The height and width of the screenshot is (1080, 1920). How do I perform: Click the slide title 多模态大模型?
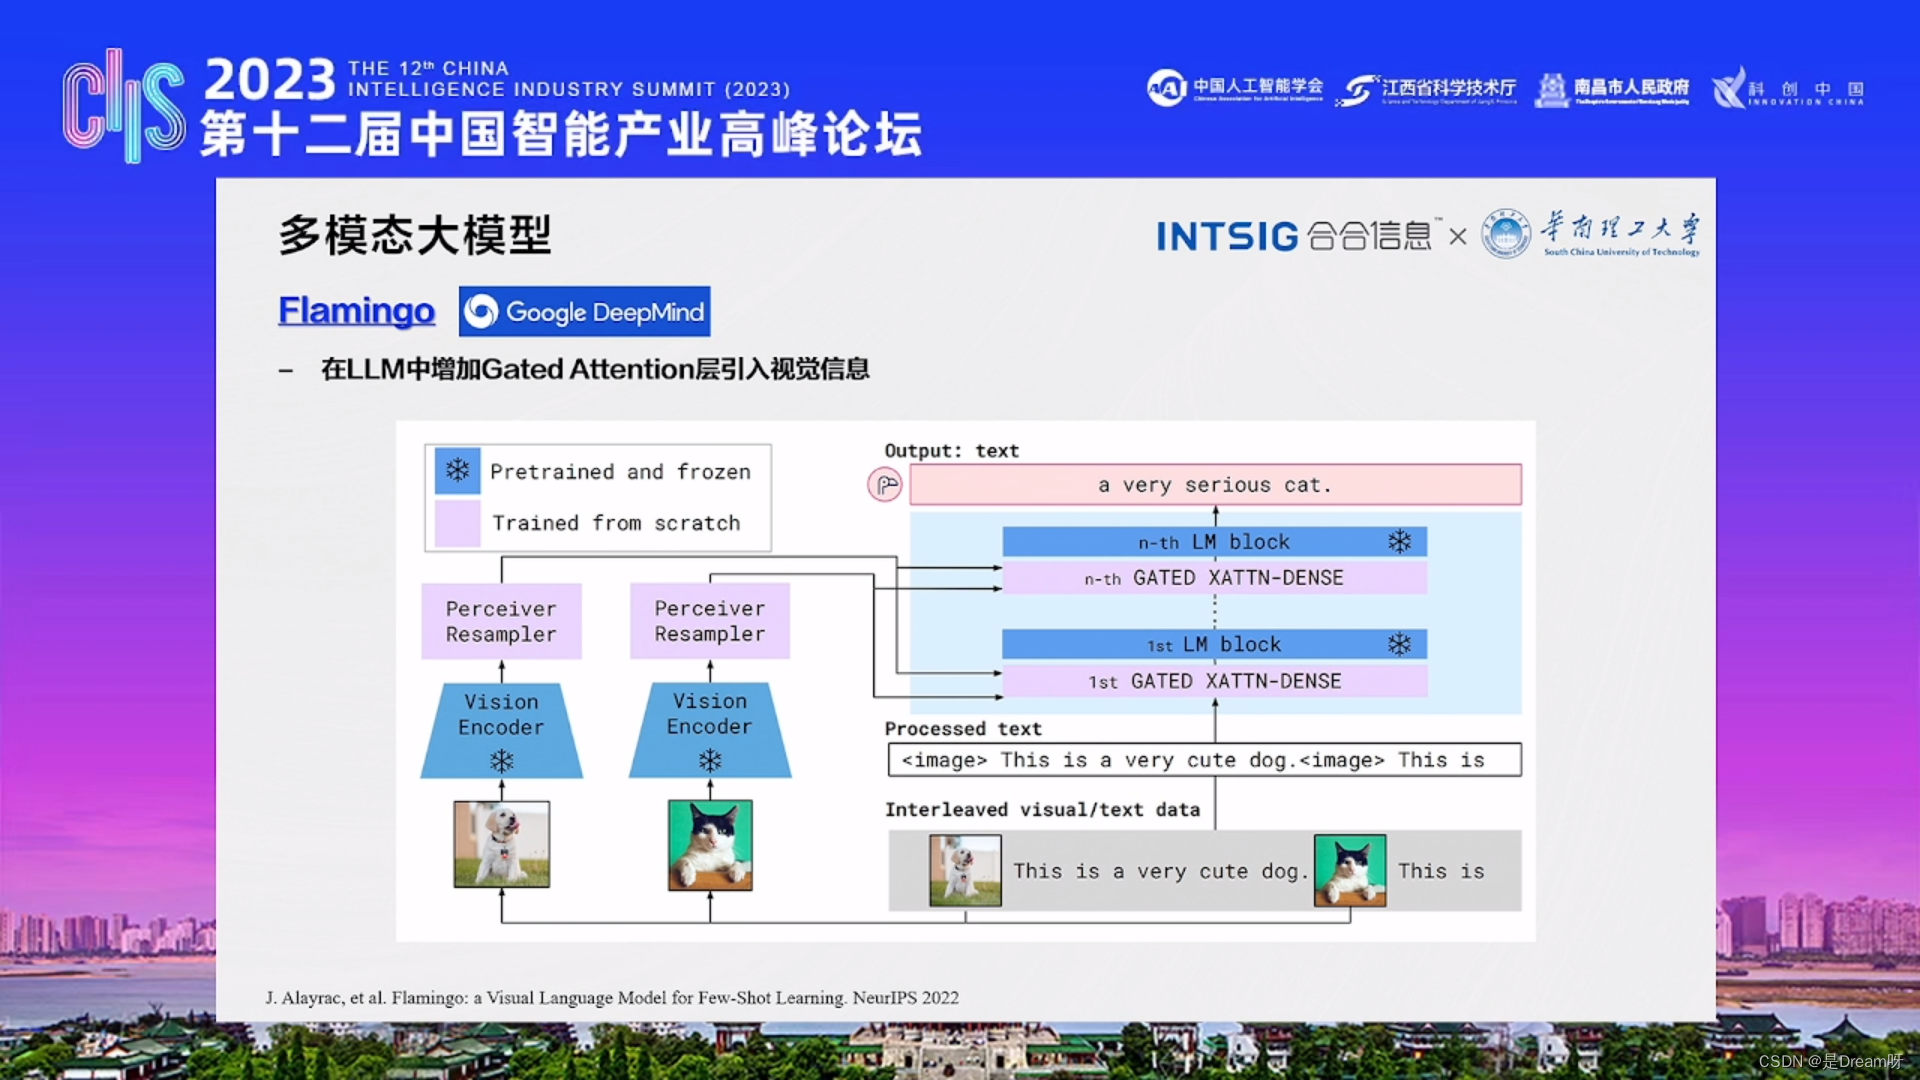415,235
